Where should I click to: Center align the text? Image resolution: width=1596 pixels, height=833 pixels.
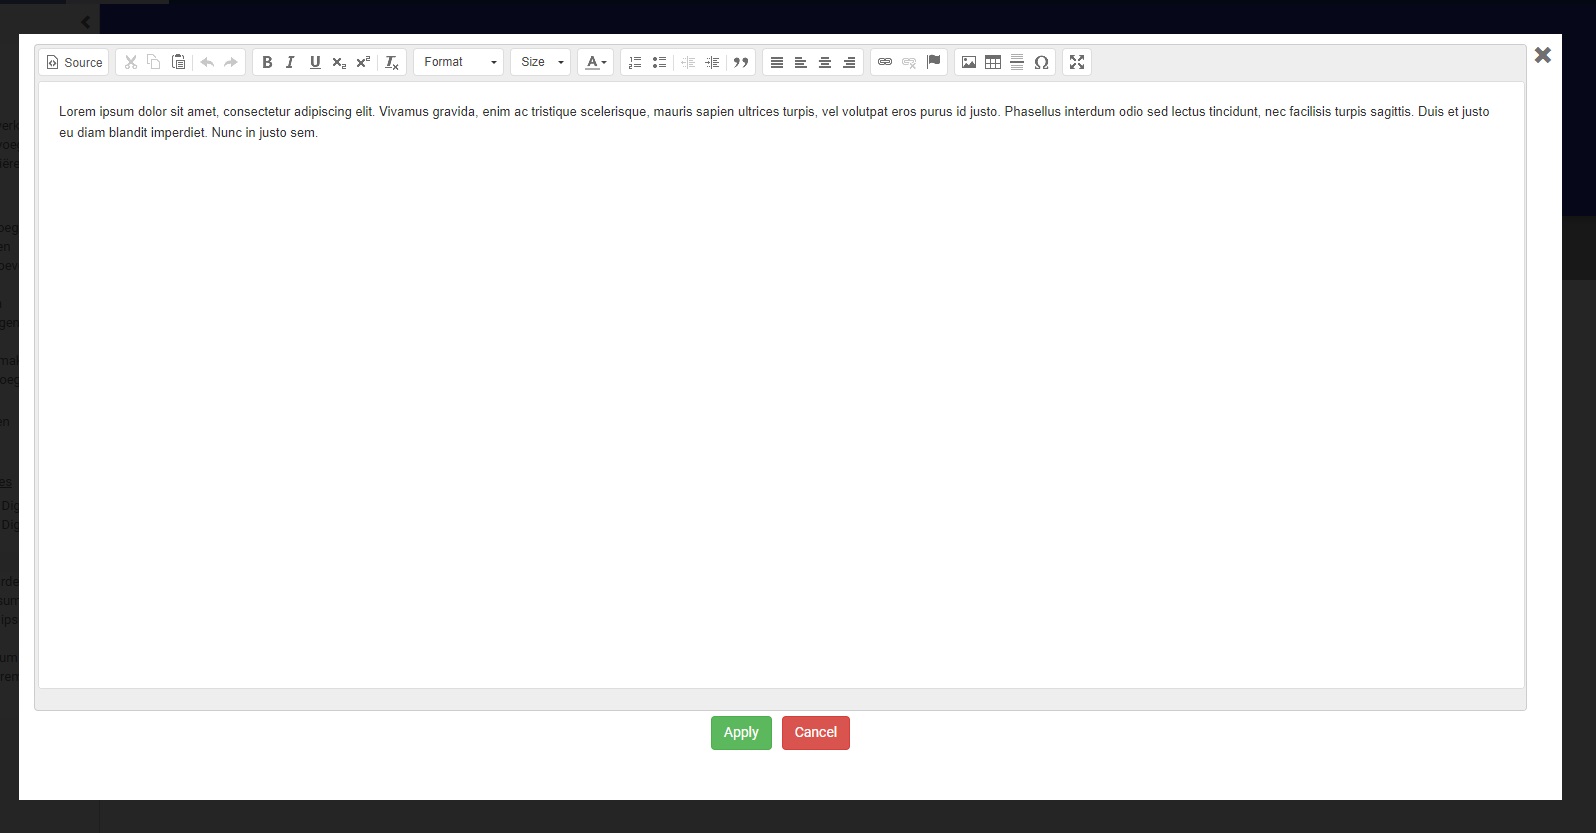point(825,62)
